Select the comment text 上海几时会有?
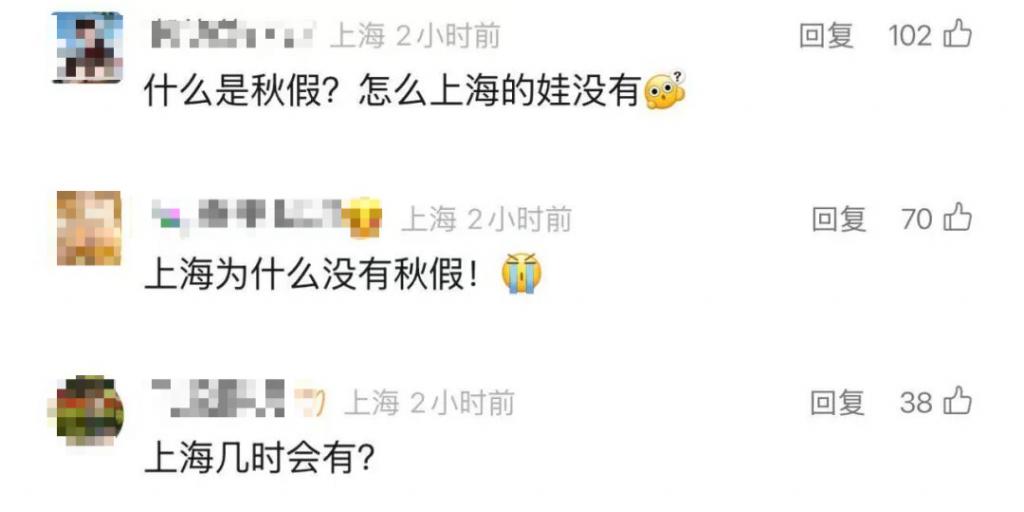The width and height of the screenshot is (1024, 512). point(260,458)
